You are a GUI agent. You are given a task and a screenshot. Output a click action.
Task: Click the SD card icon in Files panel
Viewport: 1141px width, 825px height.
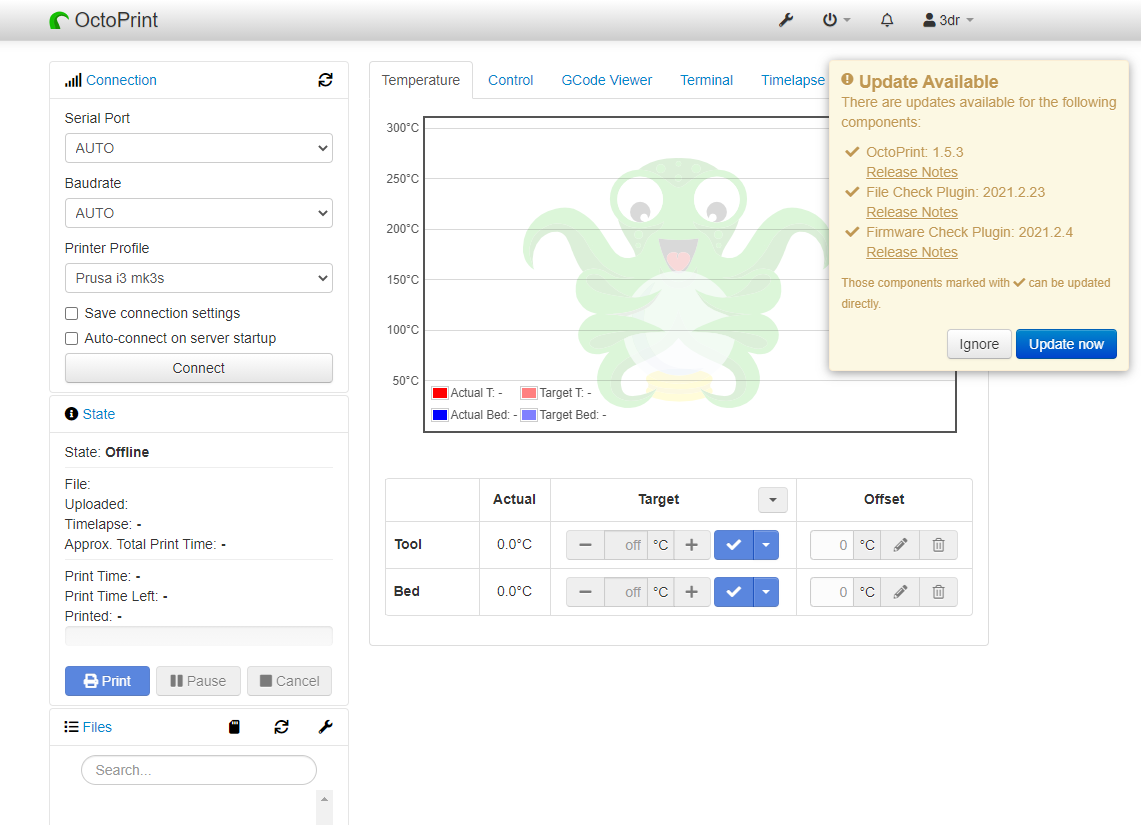[x=234, y=727]
